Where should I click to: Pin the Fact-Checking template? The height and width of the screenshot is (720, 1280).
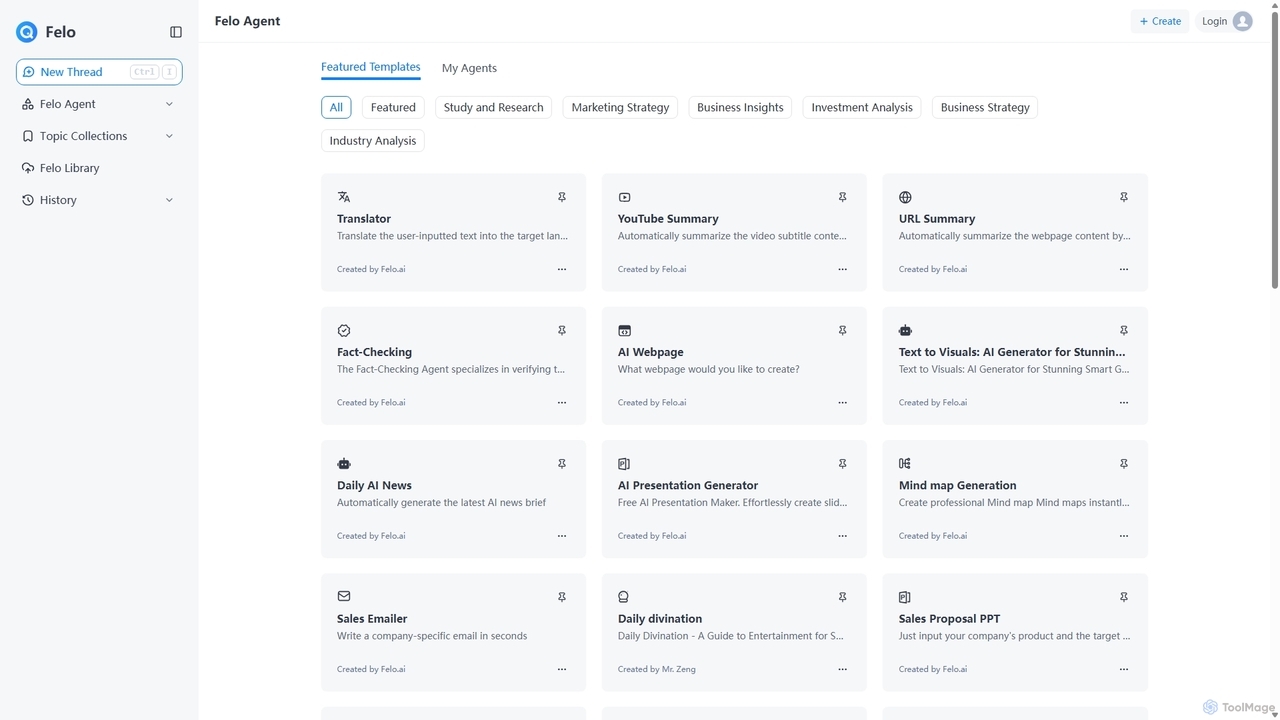click(562, 330)
